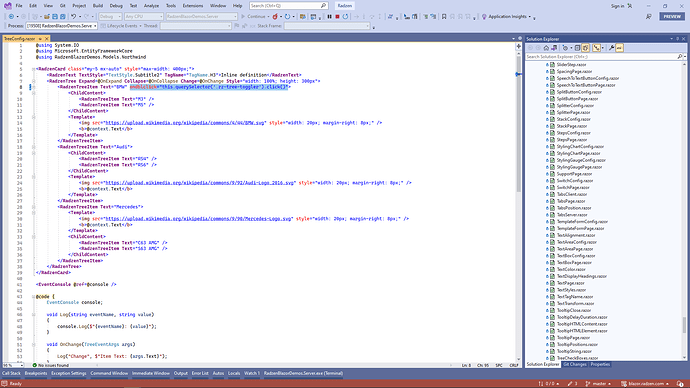Open the editor zoom level dropdown
Image resolution: width=690 pixels, height=388 pixels.
13,365
